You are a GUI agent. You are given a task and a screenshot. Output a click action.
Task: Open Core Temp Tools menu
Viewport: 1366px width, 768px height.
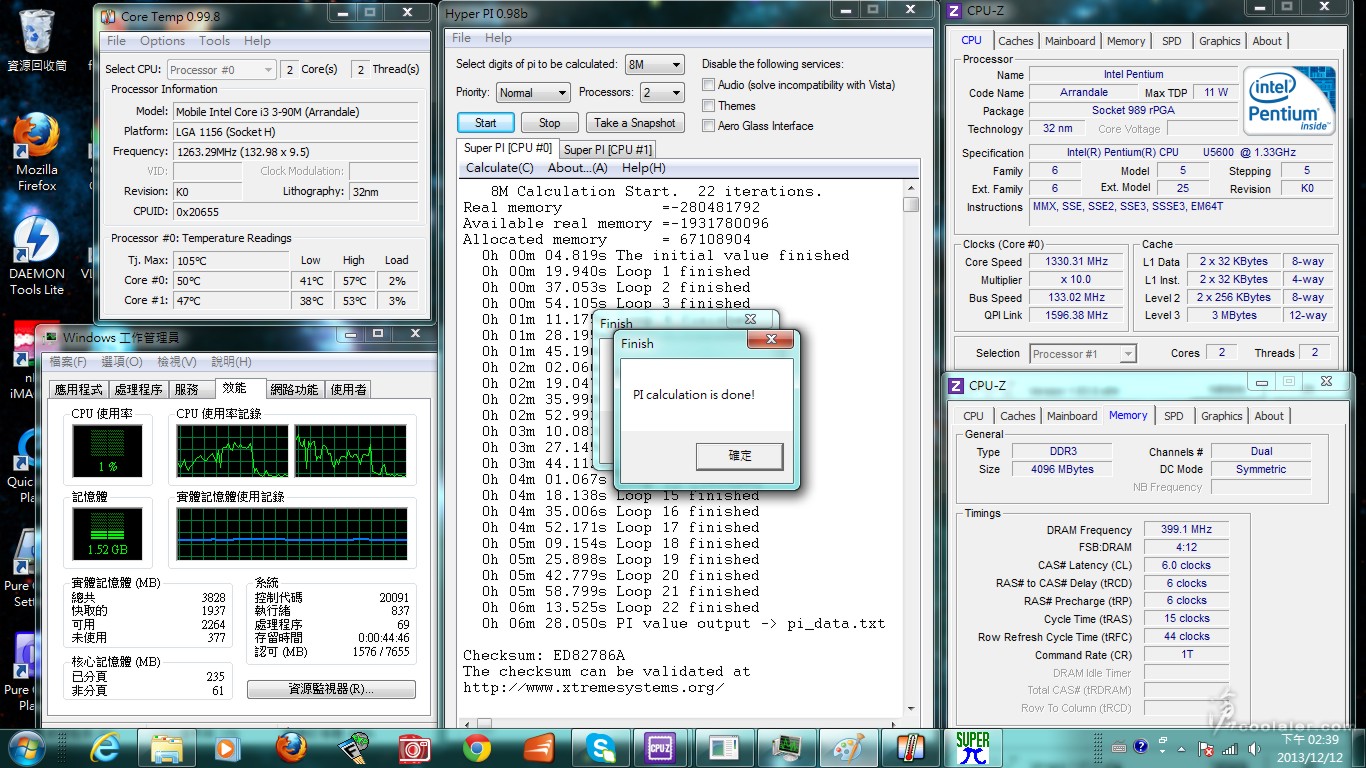(x=215, y=41)
